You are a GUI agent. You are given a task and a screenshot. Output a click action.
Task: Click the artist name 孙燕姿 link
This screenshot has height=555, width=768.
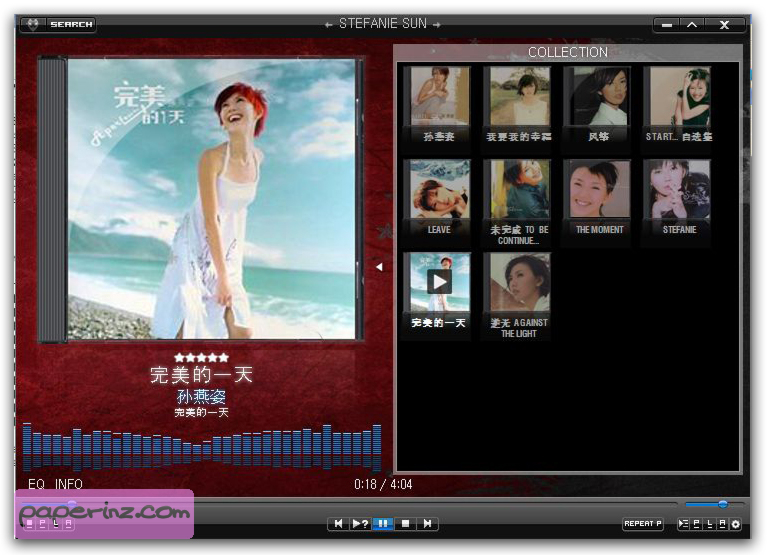(x=201, y=396)
